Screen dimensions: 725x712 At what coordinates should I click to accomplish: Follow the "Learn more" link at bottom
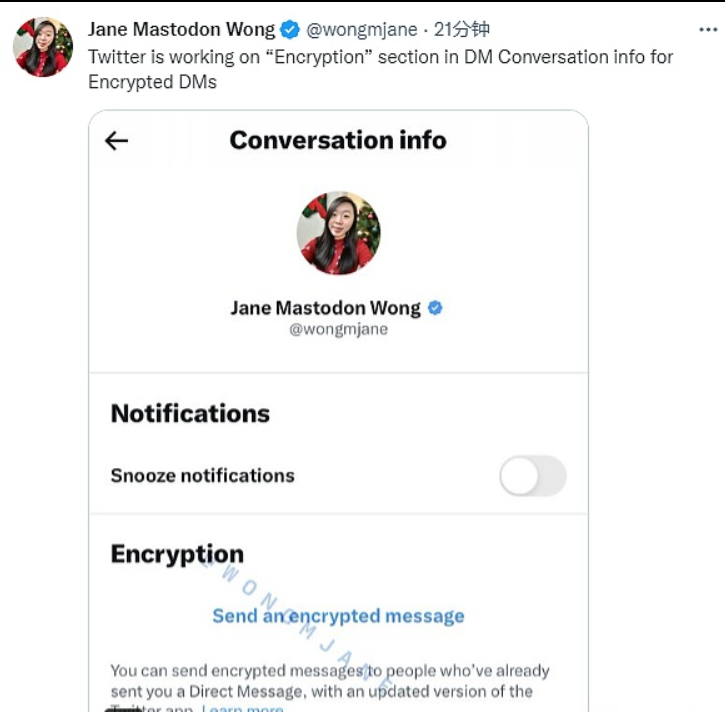coord(243,707)
